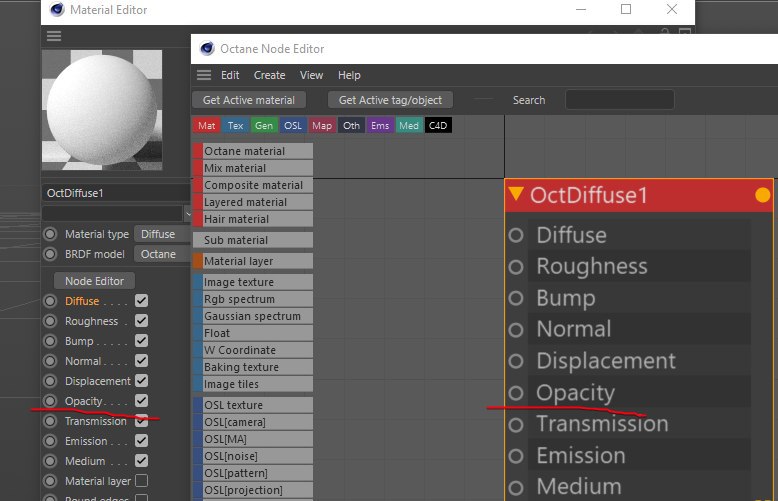Click the Medium input port on the node

click(x=516, y=488)
